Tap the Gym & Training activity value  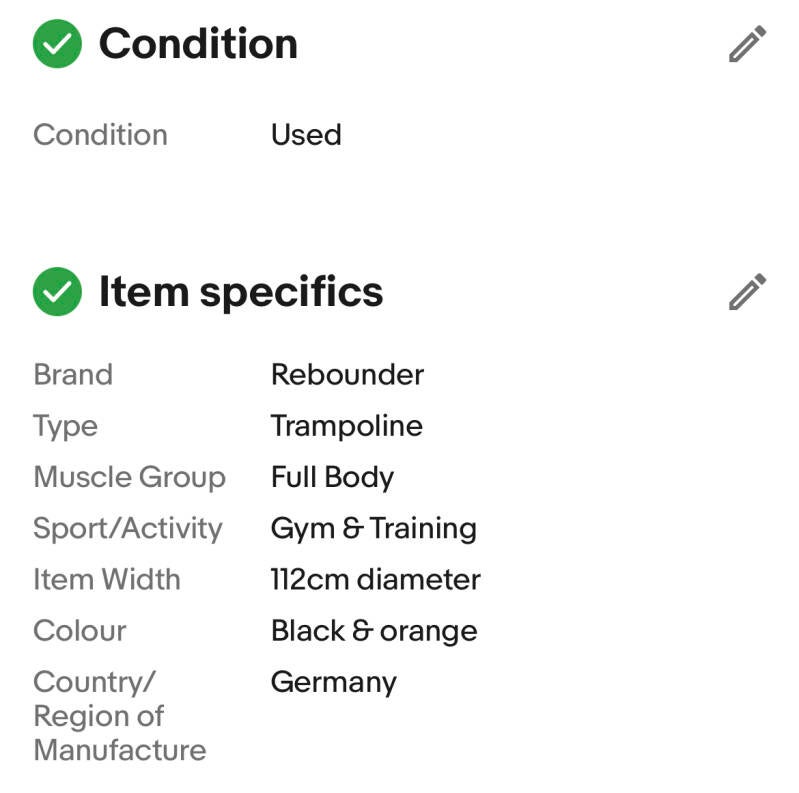tap(373, 528)
